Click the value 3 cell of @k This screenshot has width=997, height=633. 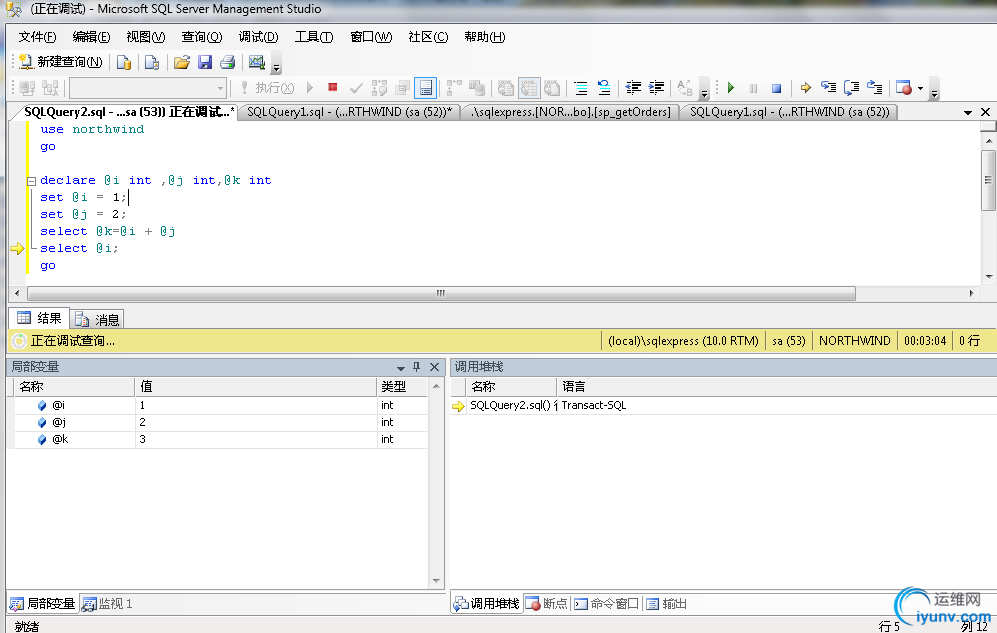pos(256,439)
